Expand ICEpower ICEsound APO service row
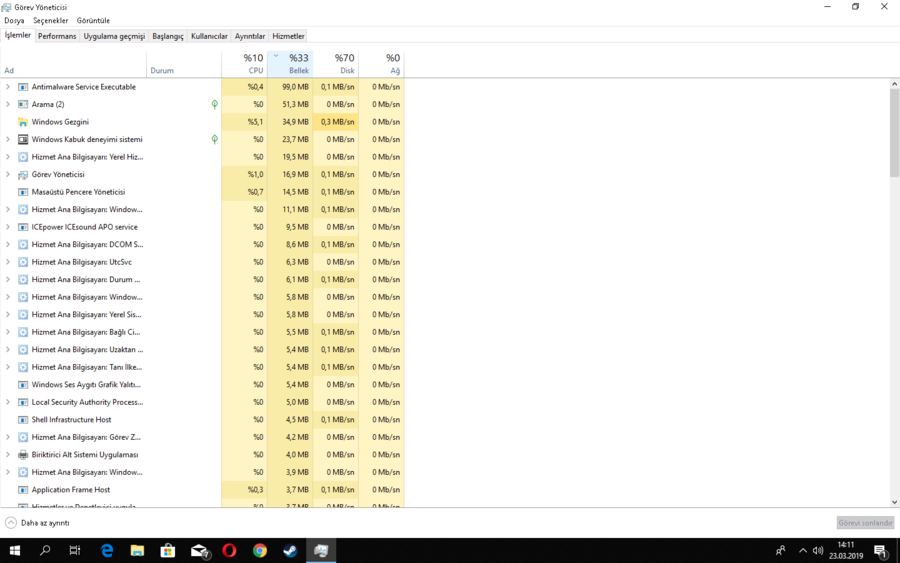Image resolution: width=900 pixels, height=563 pixels. coord(7,227)
